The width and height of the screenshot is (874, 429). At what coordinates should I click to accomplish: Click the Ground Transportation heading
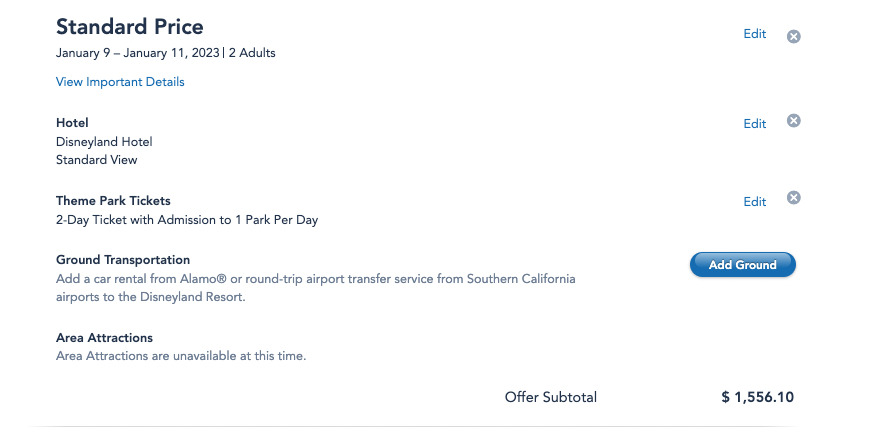coord(123,260)
